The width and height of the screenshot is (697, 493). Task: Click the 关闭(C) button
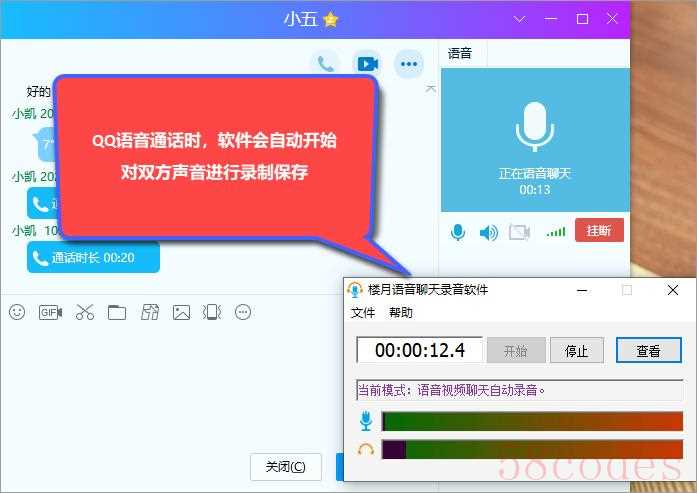click(285, 467)
